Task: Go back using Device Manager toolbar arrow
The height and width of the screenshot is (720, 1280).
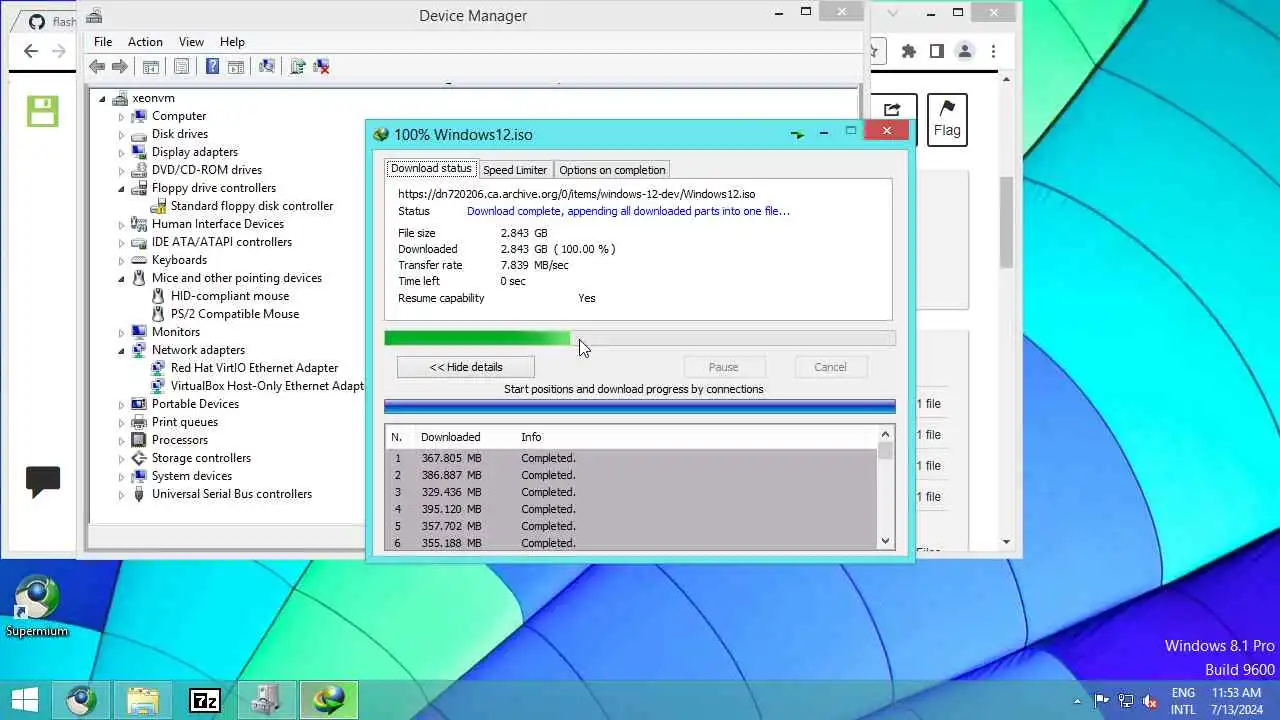Action: (x=97, y=67)
